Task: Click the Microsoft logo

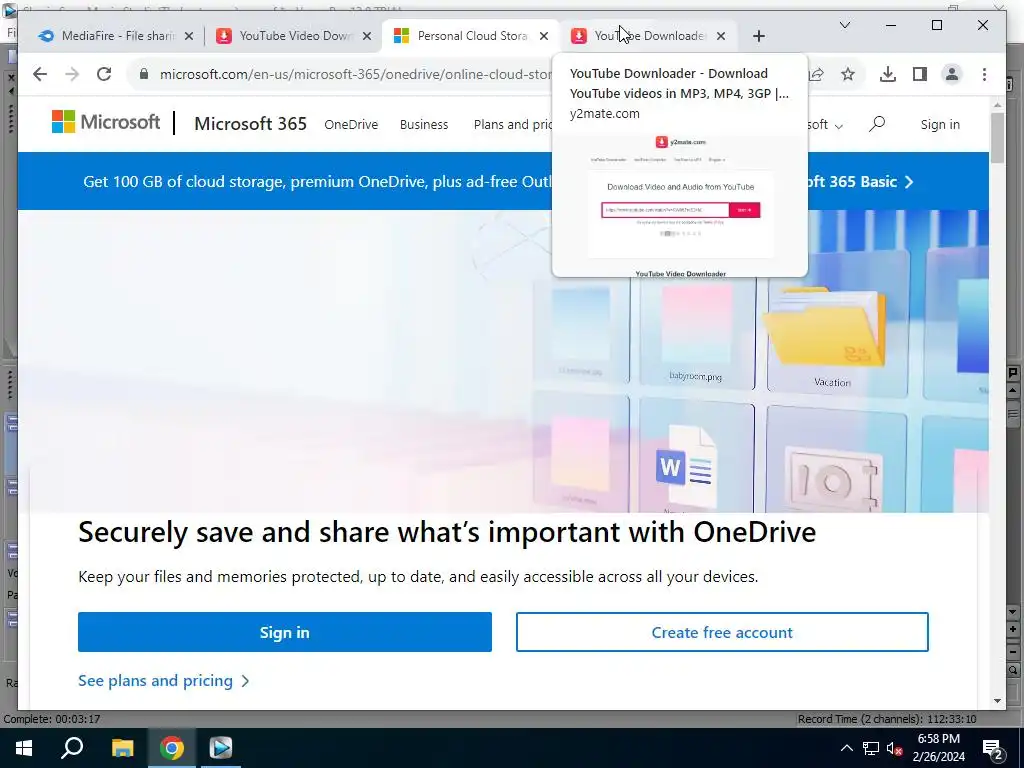Action: [x=106, y=122]
